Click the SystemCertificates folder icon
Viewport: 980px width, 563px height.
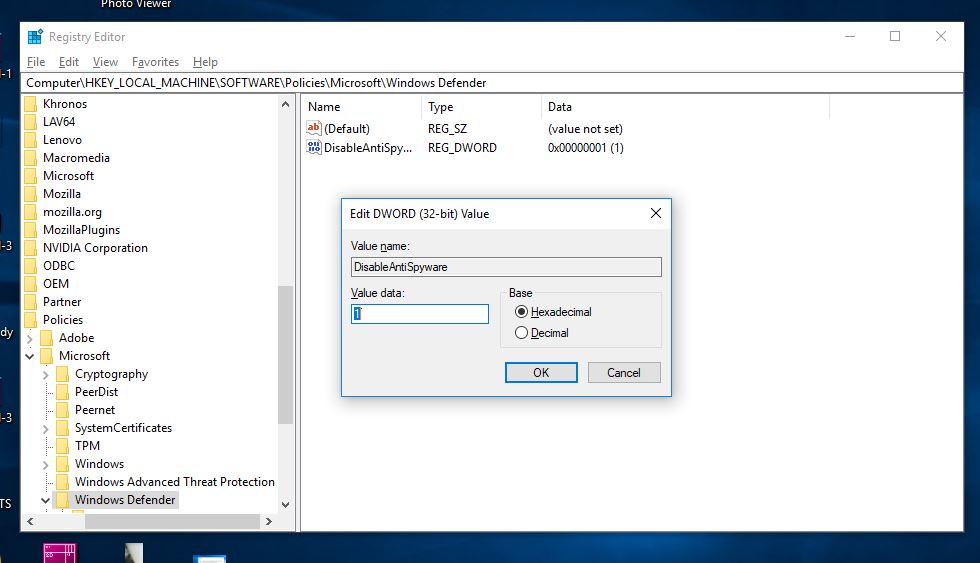[x=62, y=428]
